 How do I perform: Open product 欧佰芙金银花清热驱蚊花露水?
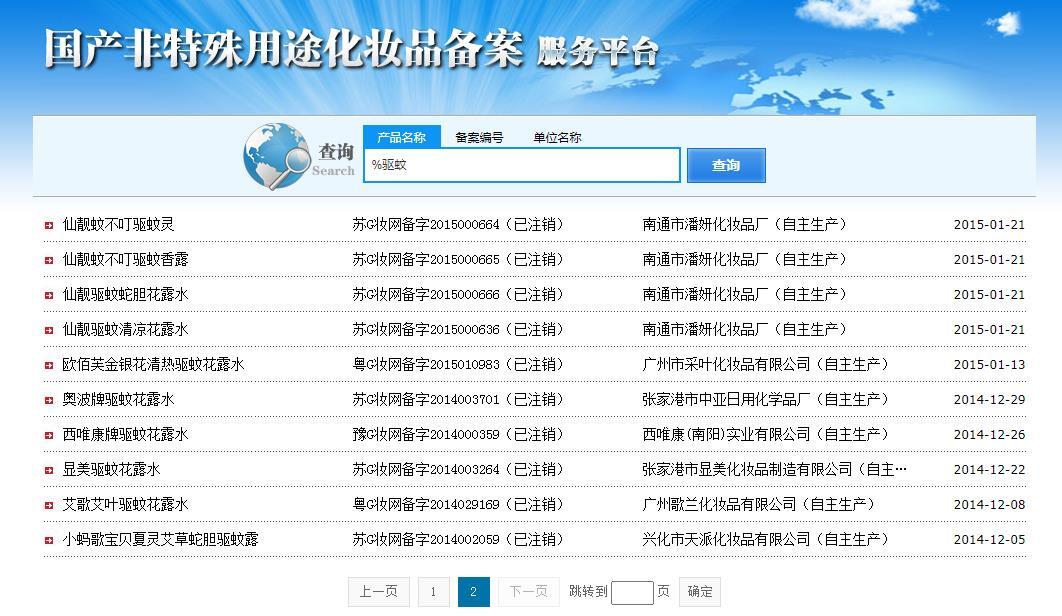[x=153, y=365]
